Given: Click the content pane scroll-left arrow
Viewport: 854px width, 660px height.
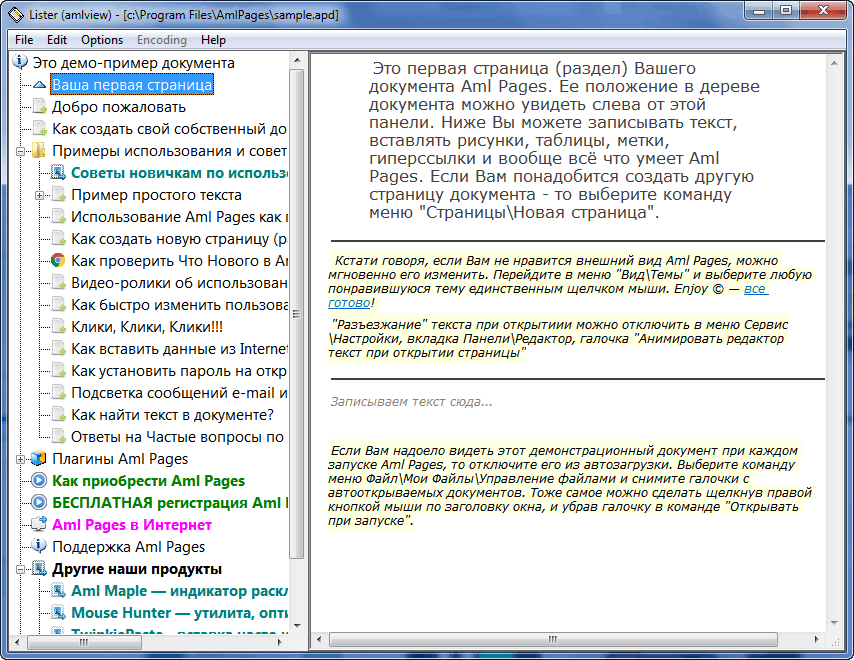Looking at the screenshot, I should click(x=319, y=639).
